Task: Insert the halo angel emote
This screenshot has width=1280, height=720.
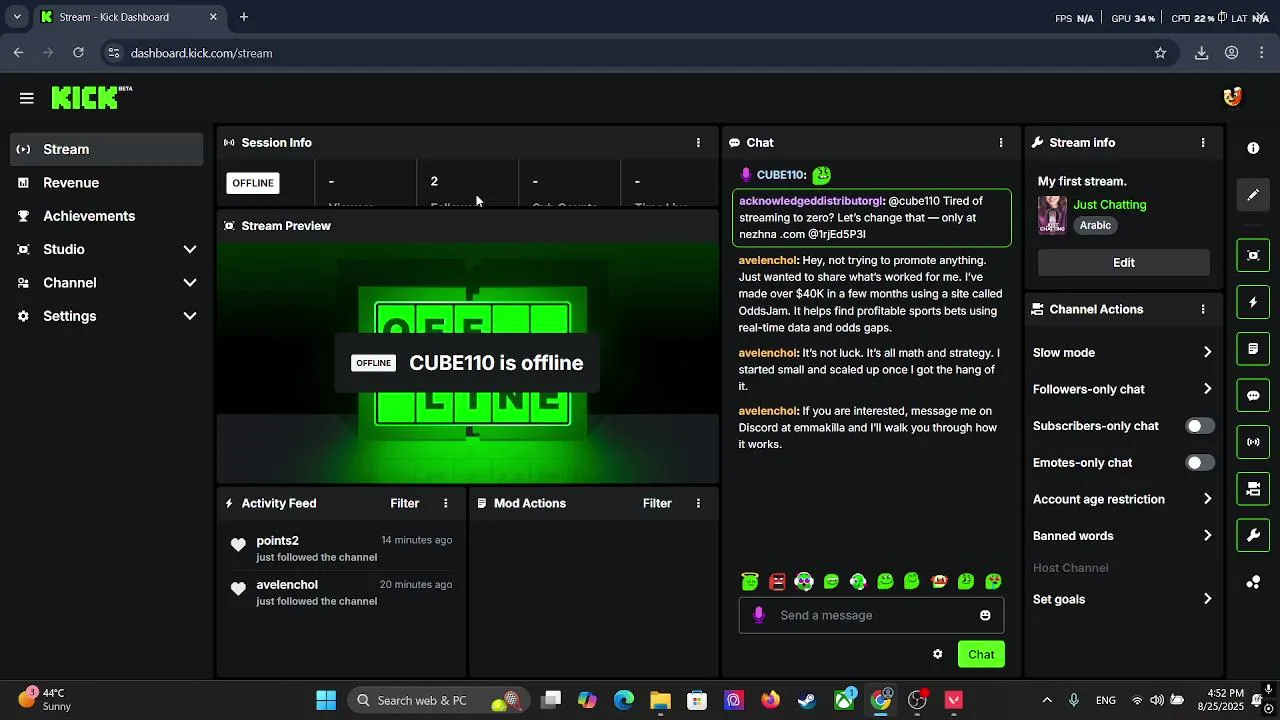Action: pos(750,581)
